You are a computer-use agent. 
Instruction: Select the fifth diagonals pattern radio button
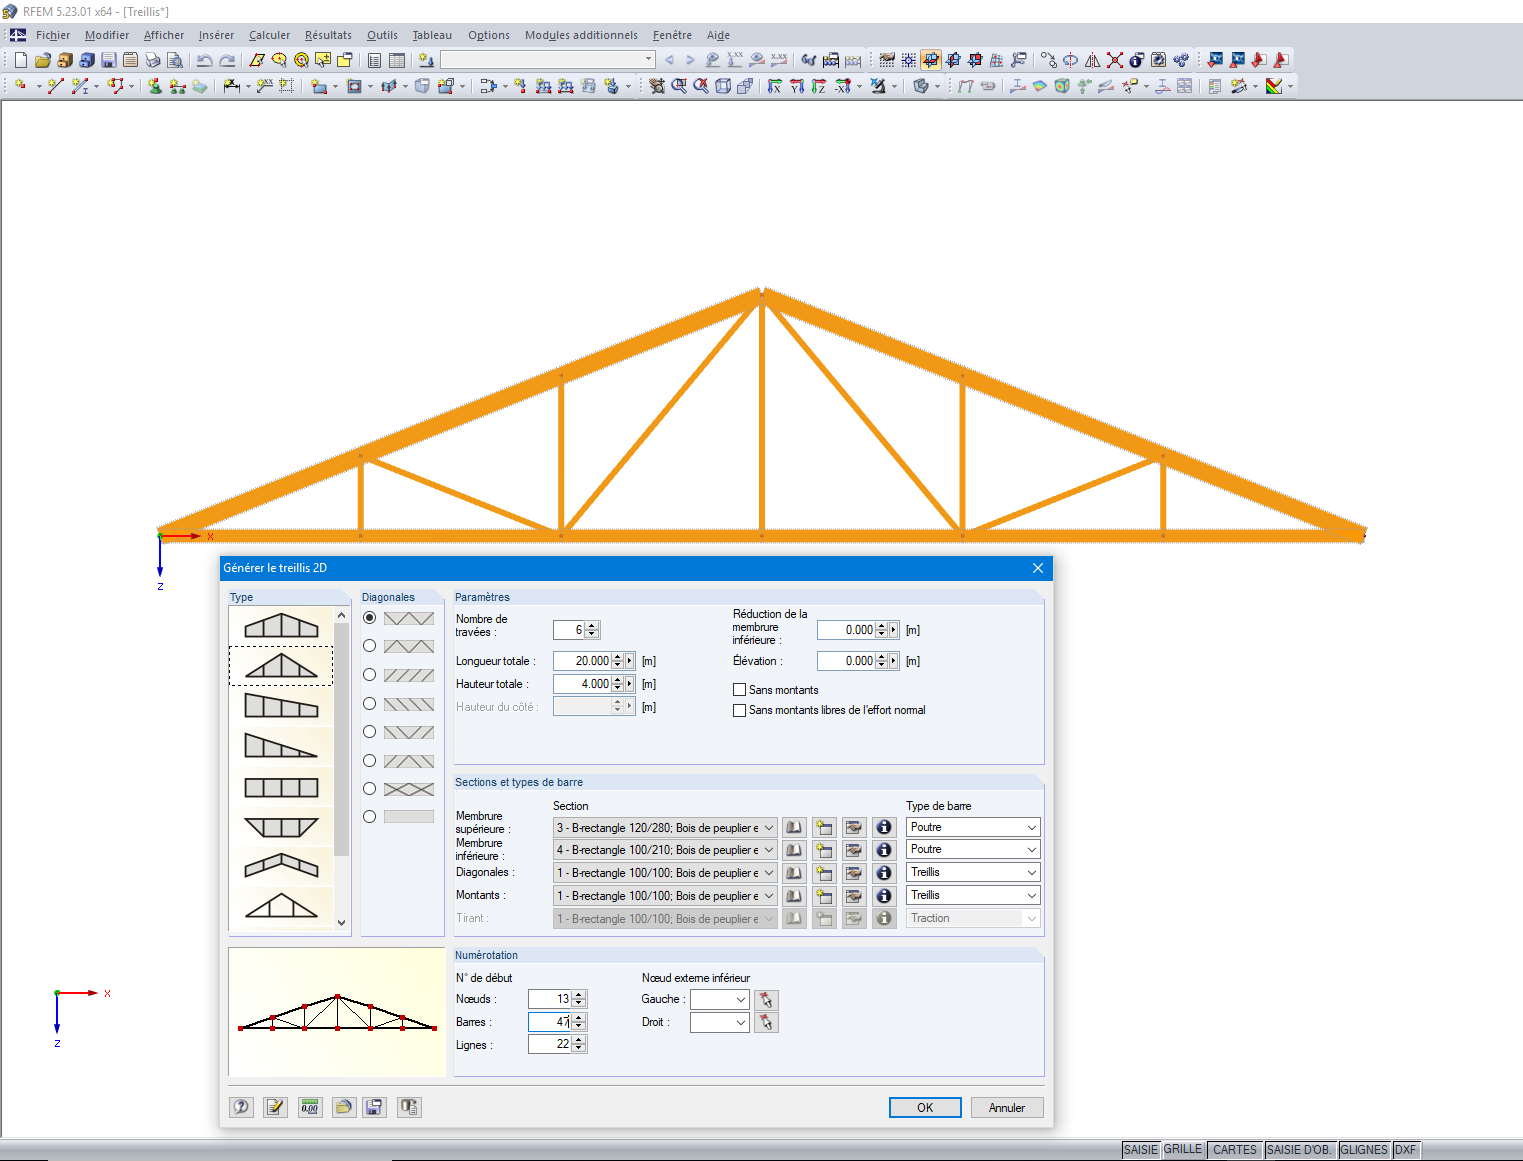tap(370, 732)
